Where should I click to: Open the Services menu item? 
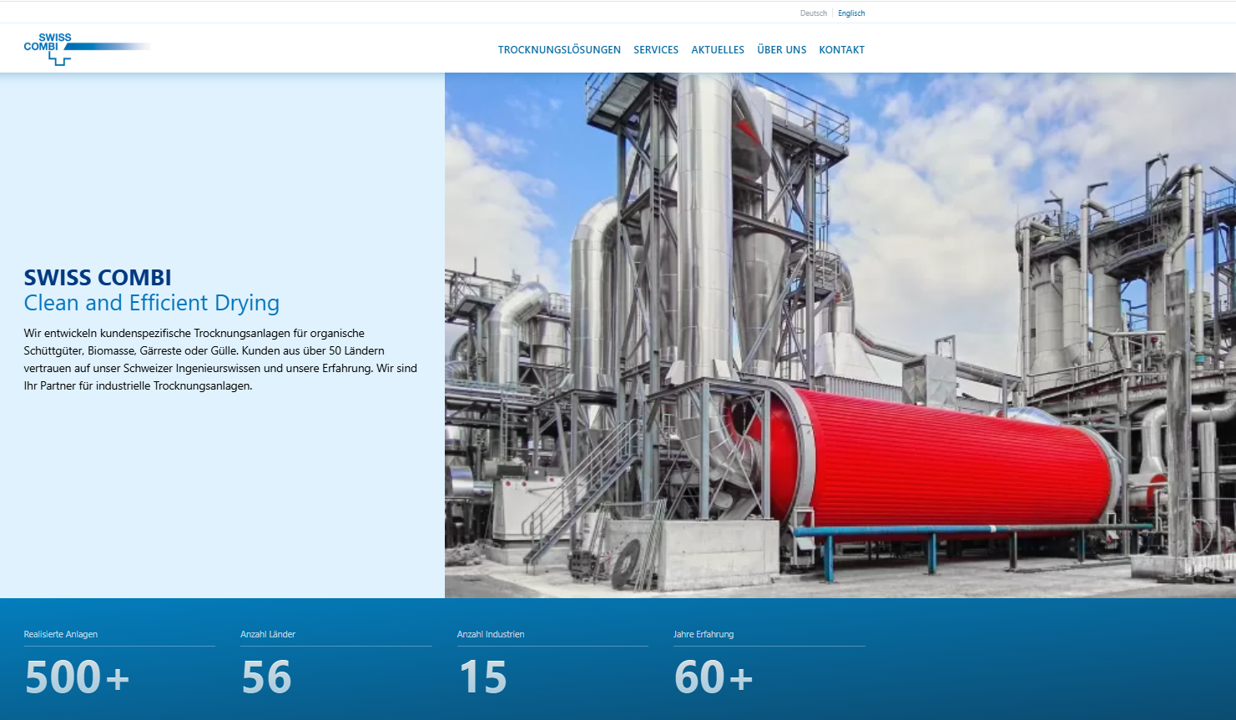656,50
